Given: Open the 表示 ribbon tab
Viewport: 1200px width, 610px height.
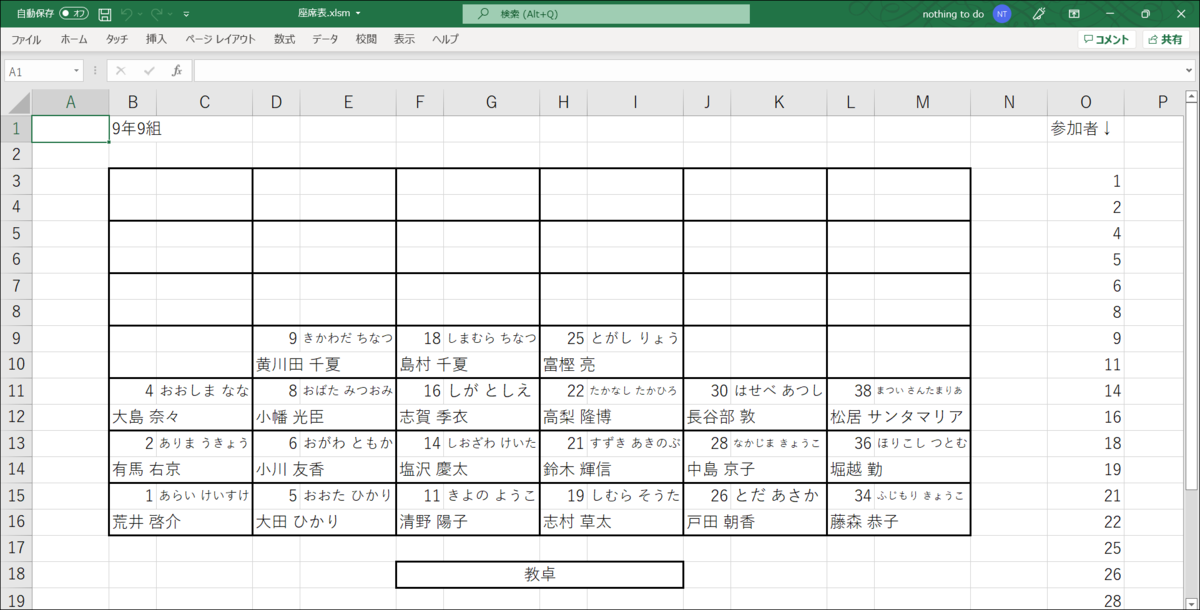Looking at the screenshot, I should (404, 39).
